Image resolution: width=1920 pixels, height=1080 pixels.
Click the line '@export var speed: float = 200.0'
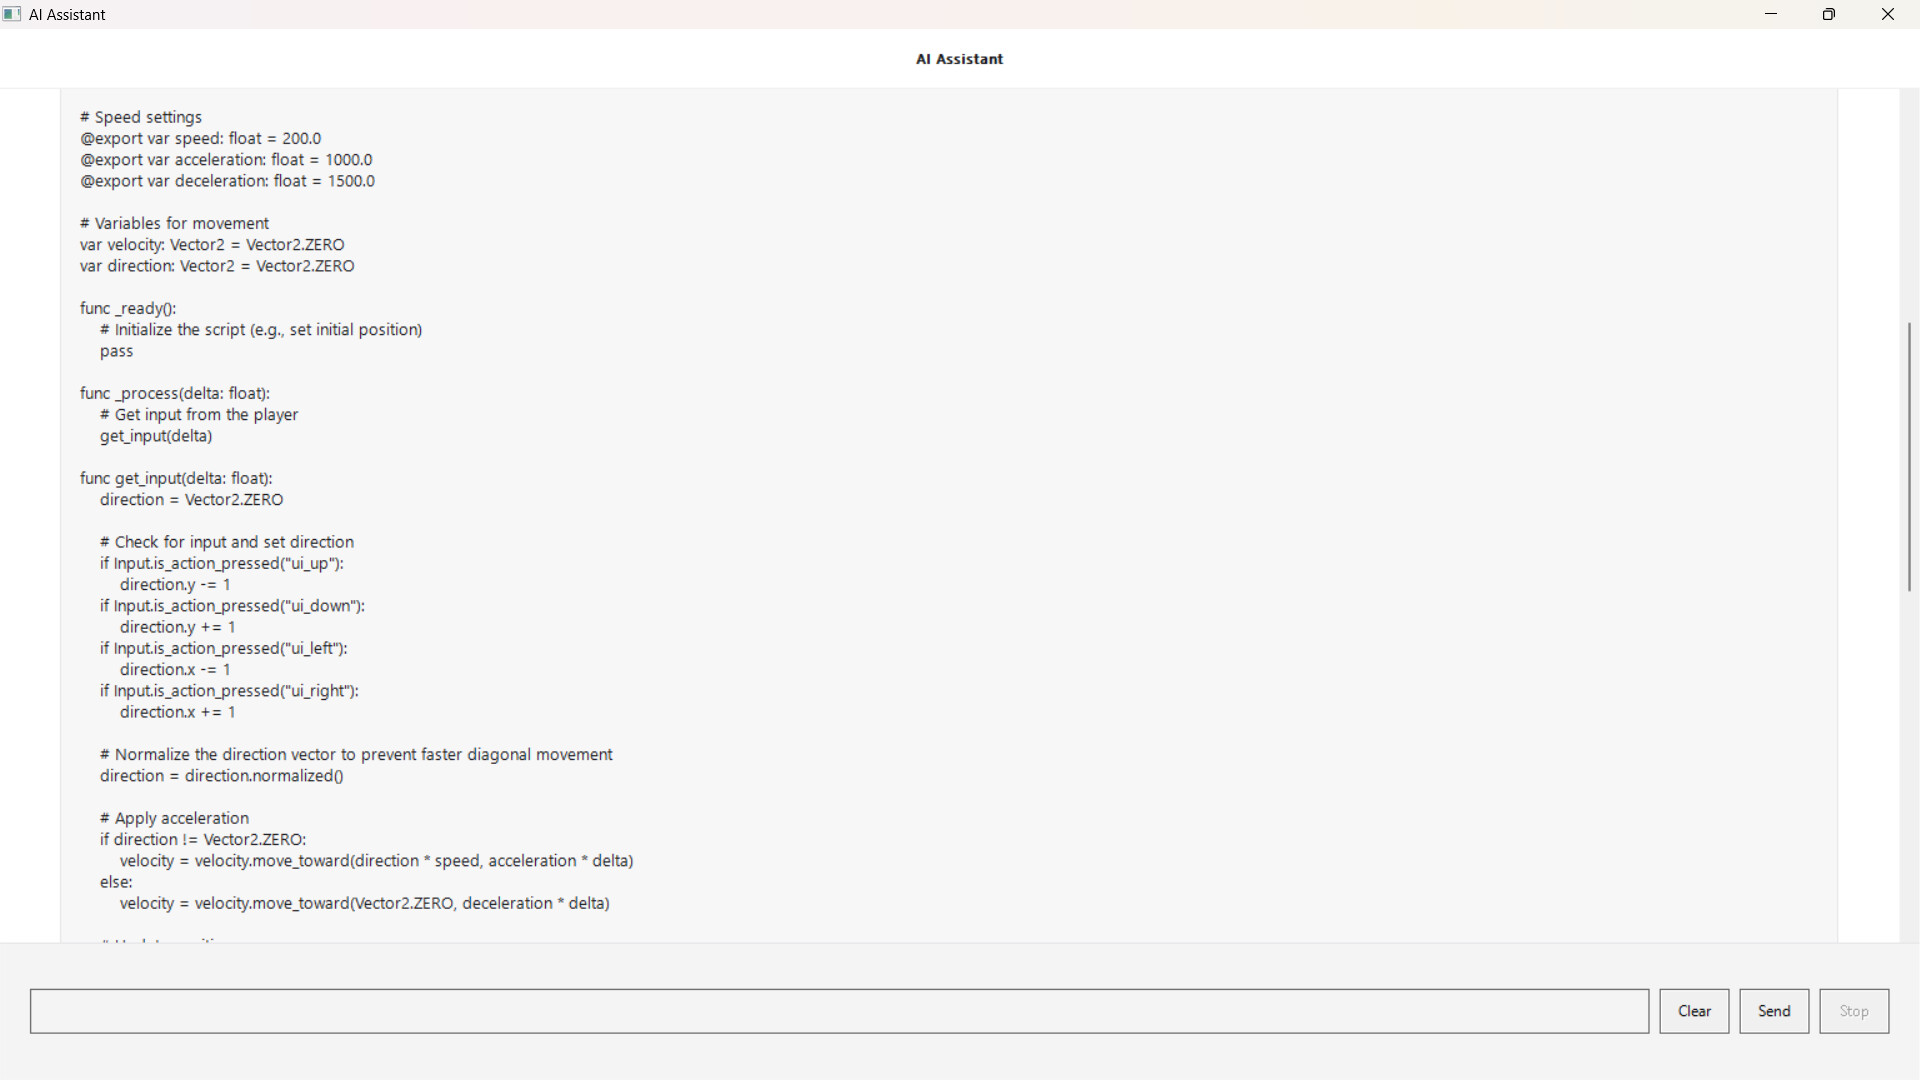click(200, 138)
